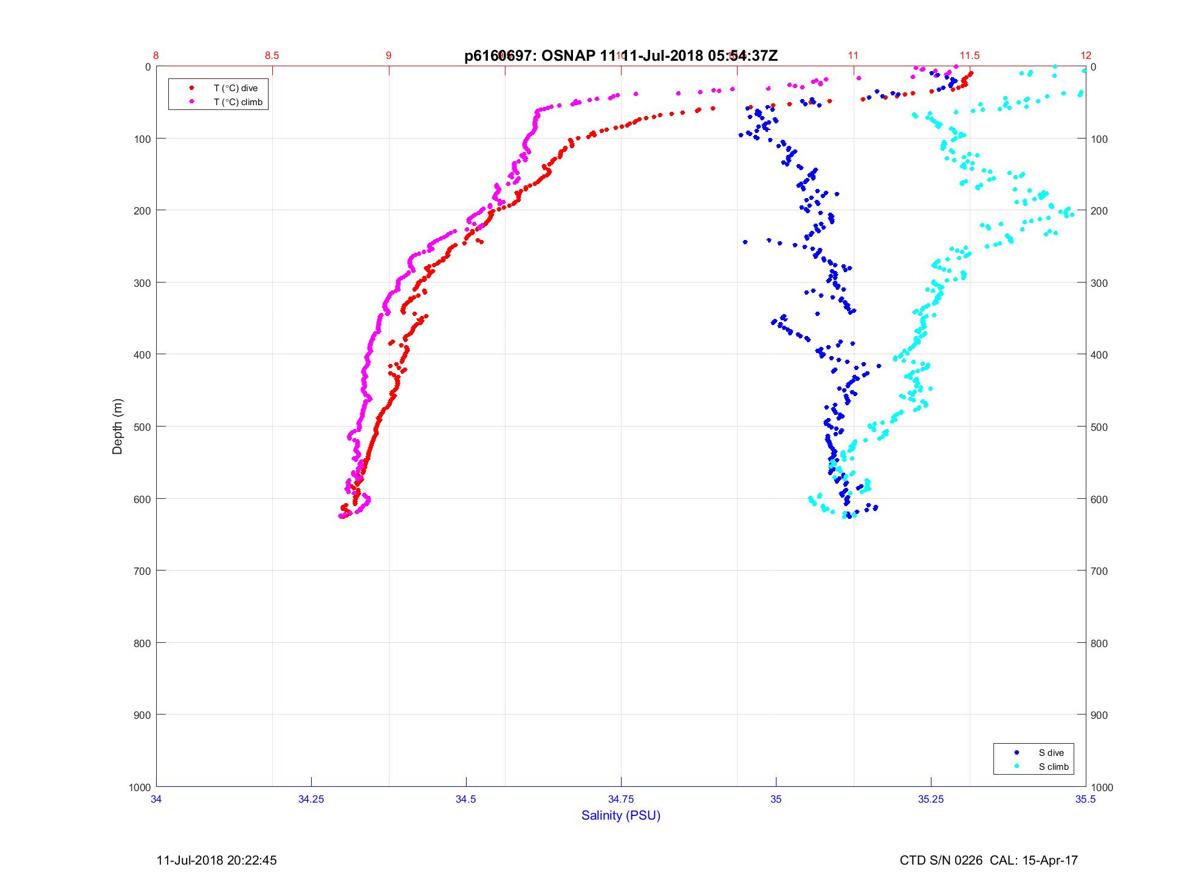1200x885 pixels.
Task: Click the '34.25' salinity tick label
Action: coord(311,799)
